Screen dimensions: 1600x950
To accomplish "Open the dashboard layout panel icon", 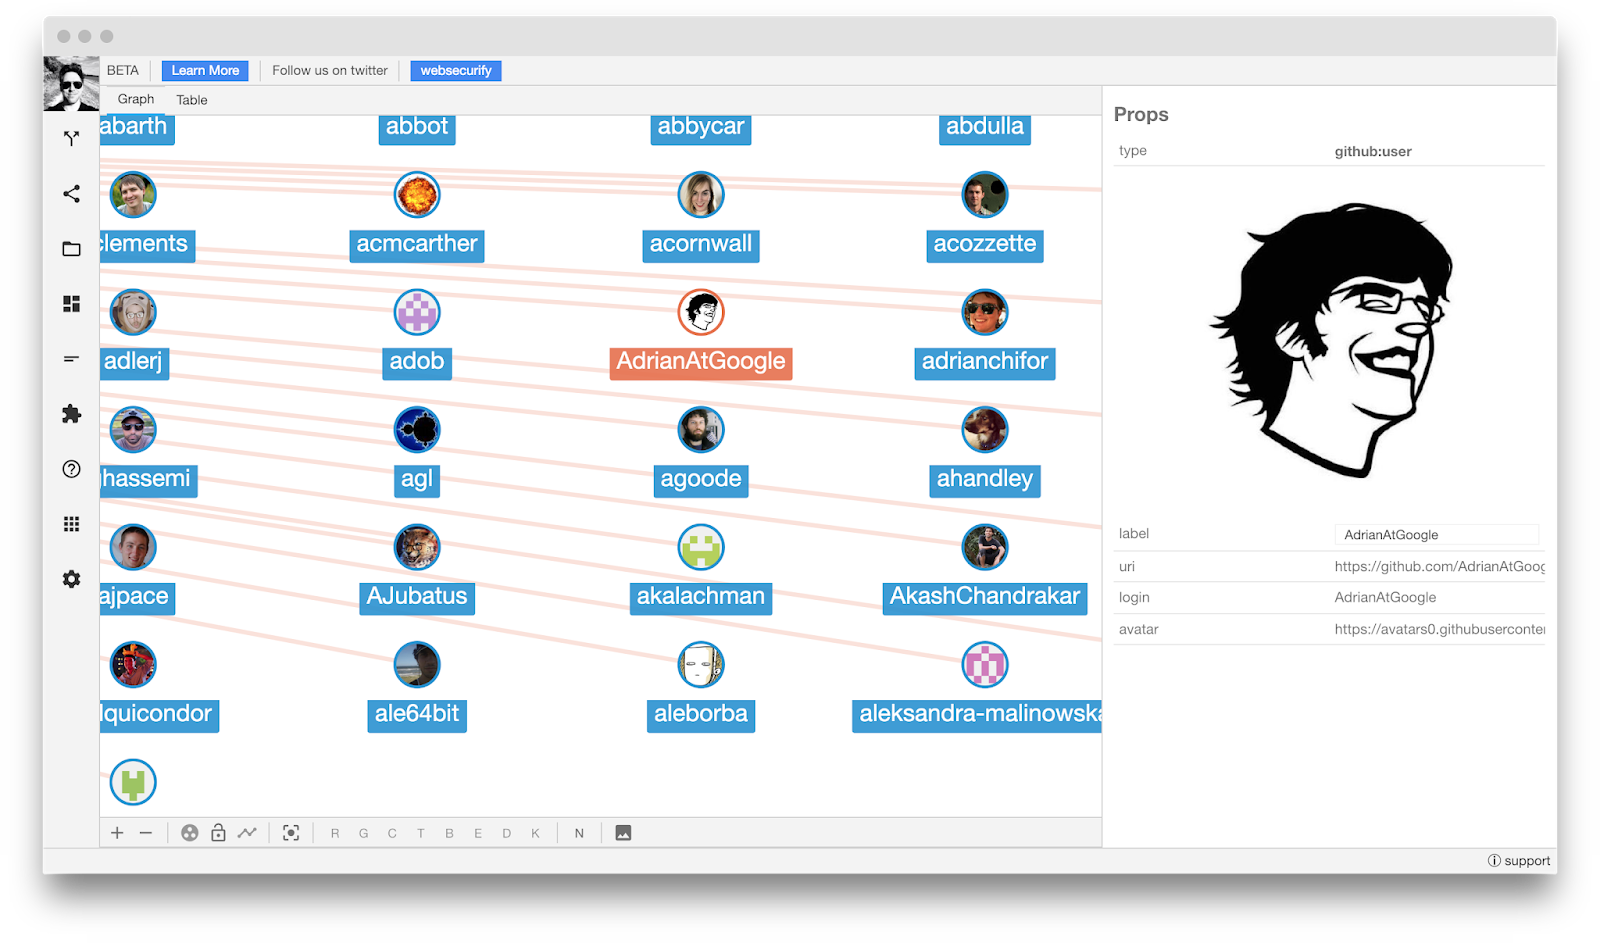I will (71, 304).
